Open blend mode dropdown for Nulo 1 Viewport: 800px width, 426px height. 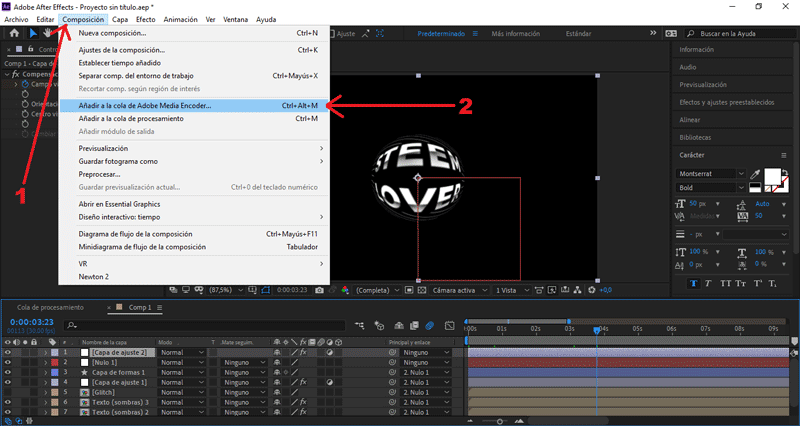(182, 362)
